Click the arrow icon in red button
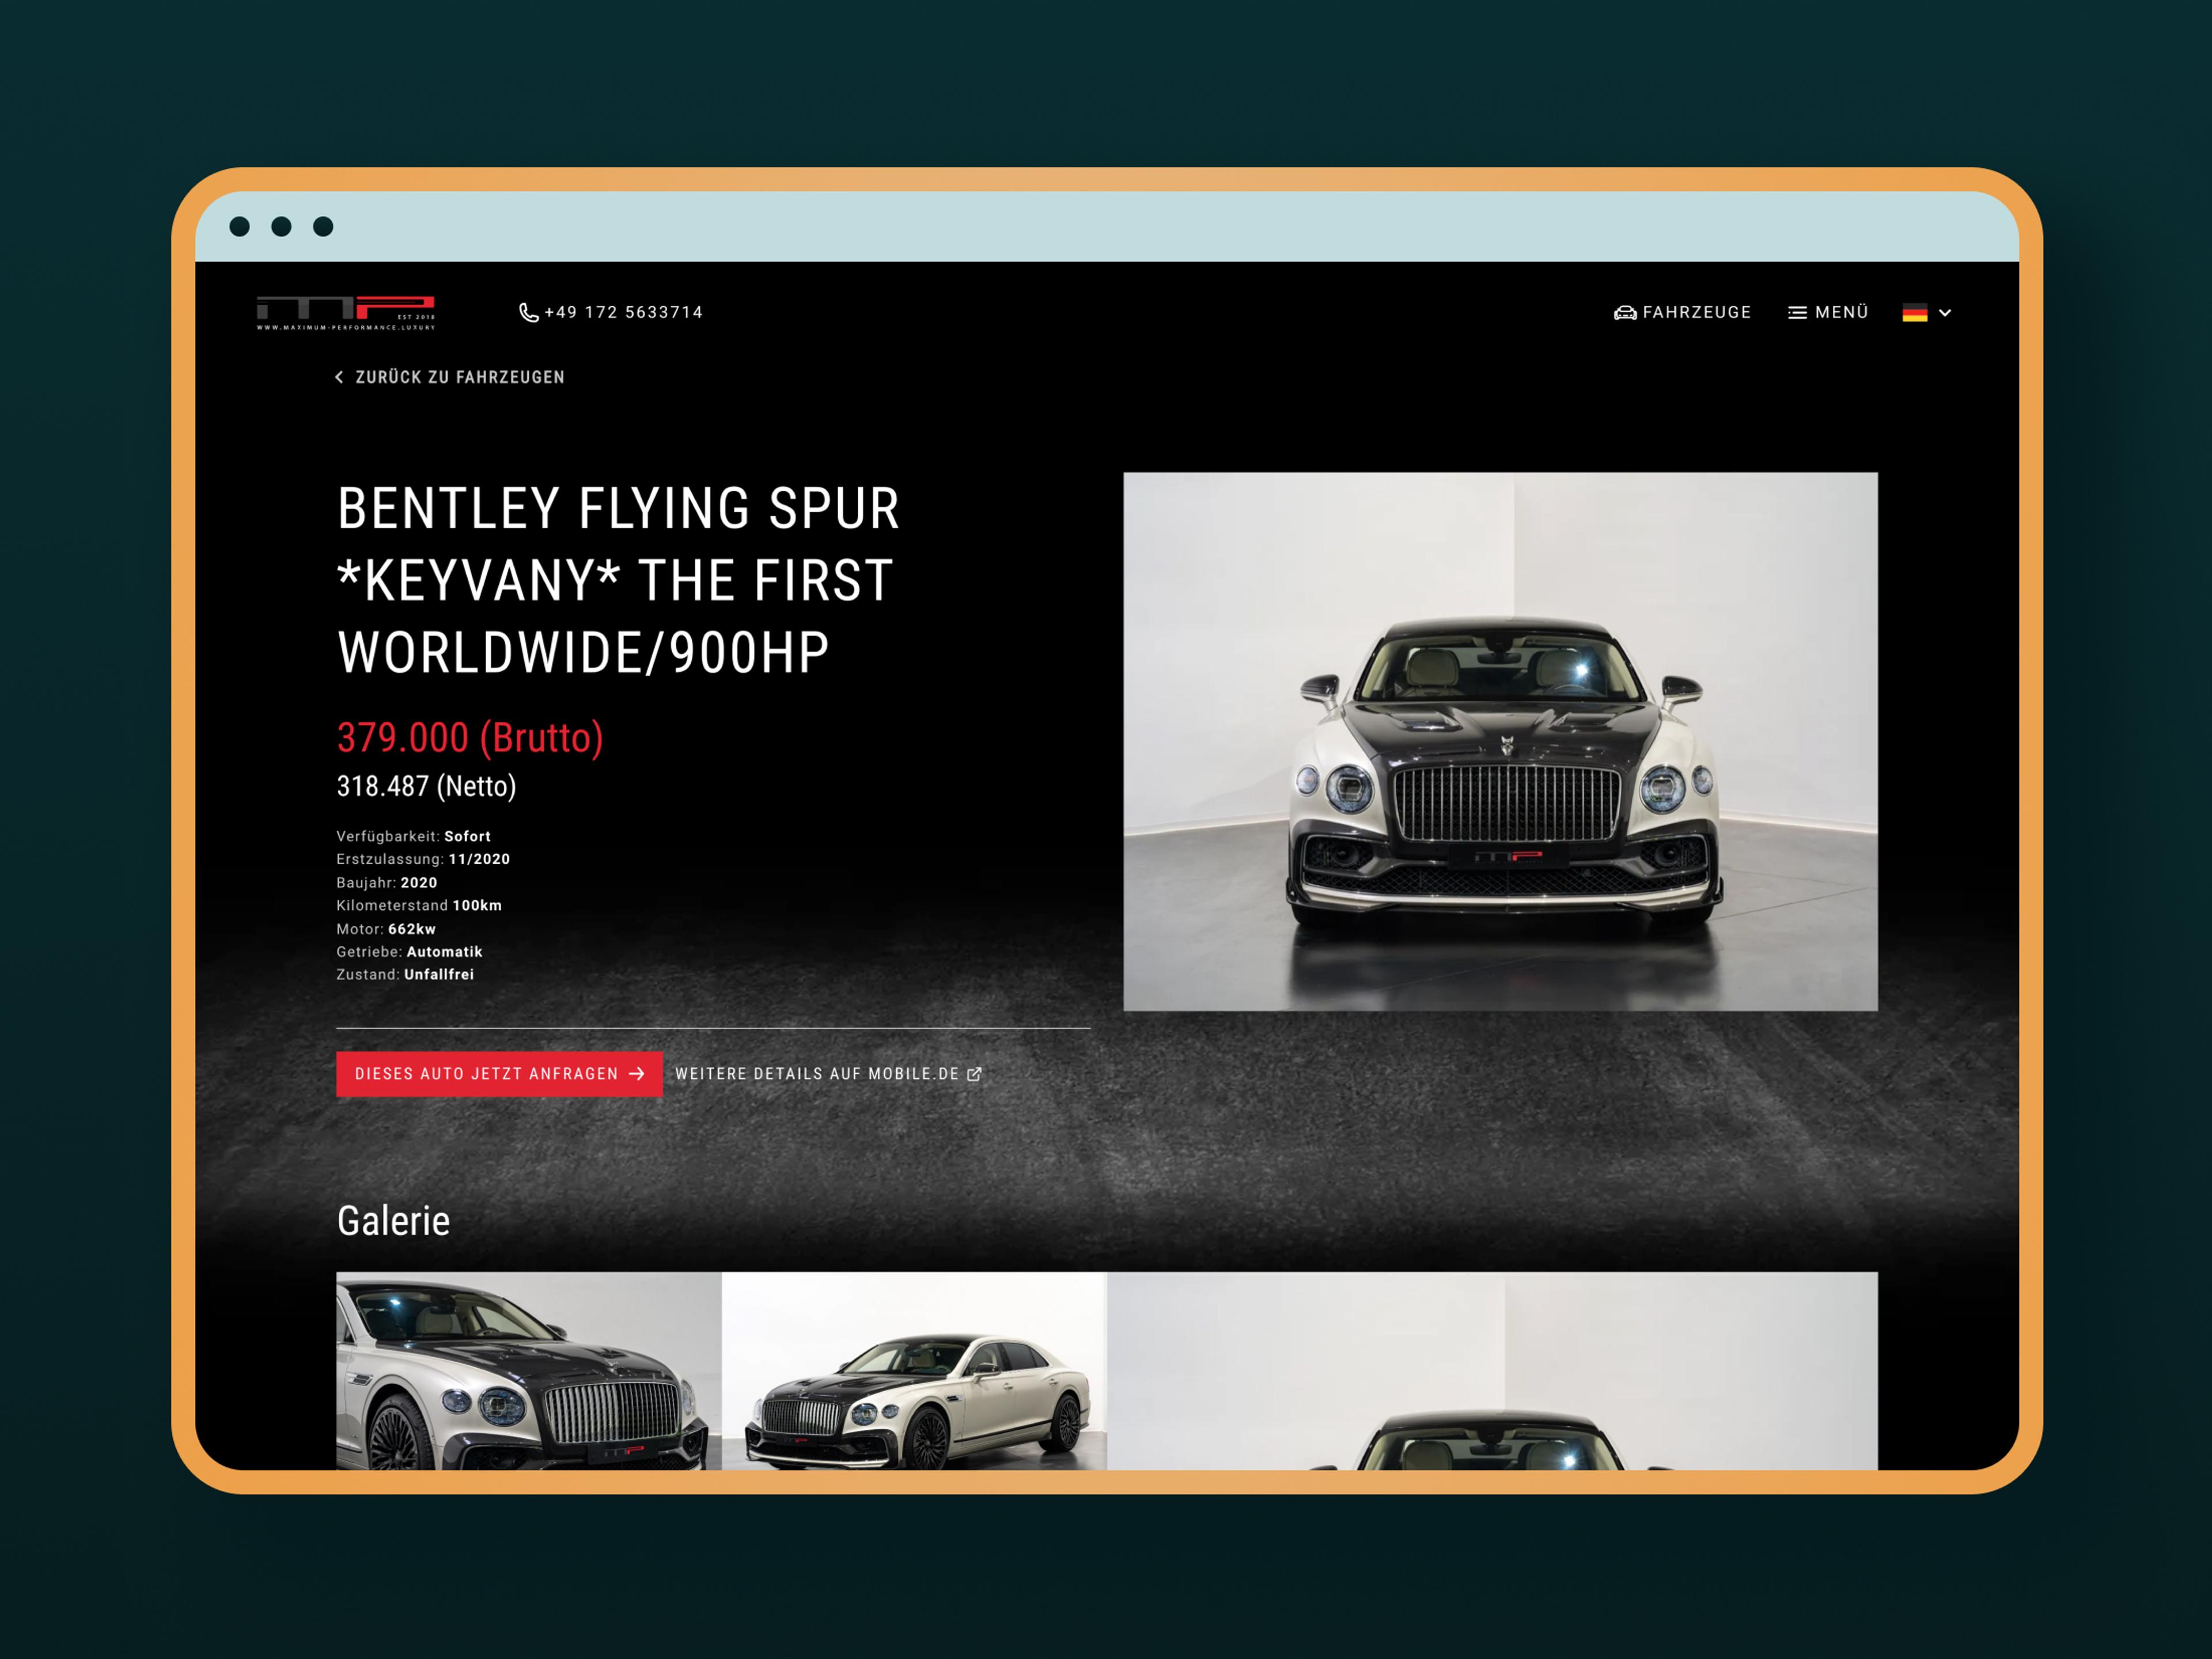This screenshot has width=2212, height=1659. tap(637, 1074)
